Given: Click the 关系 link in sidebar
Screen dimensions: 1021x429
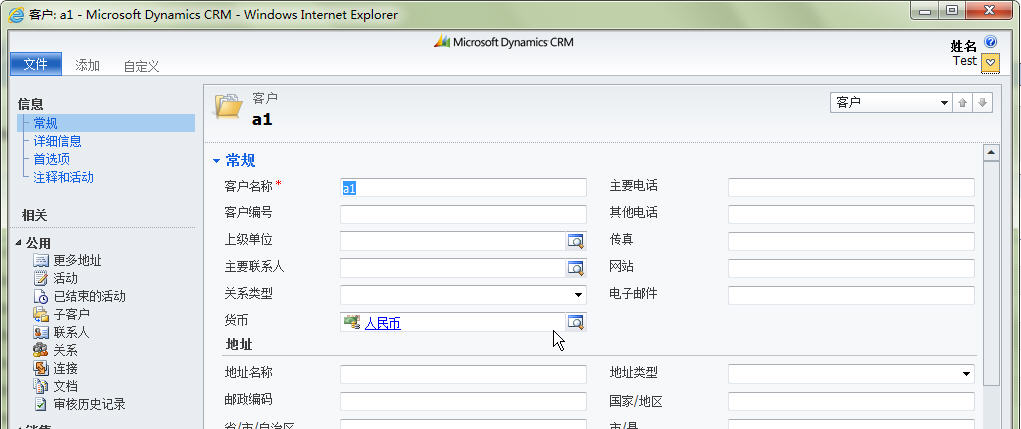Looking at the screenshot, I should 66,350.
